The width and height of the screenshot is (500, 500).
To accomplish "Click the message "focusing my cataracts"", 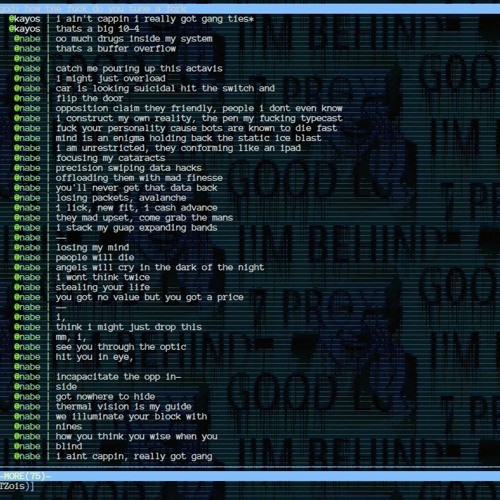I will tap(110, 158).
